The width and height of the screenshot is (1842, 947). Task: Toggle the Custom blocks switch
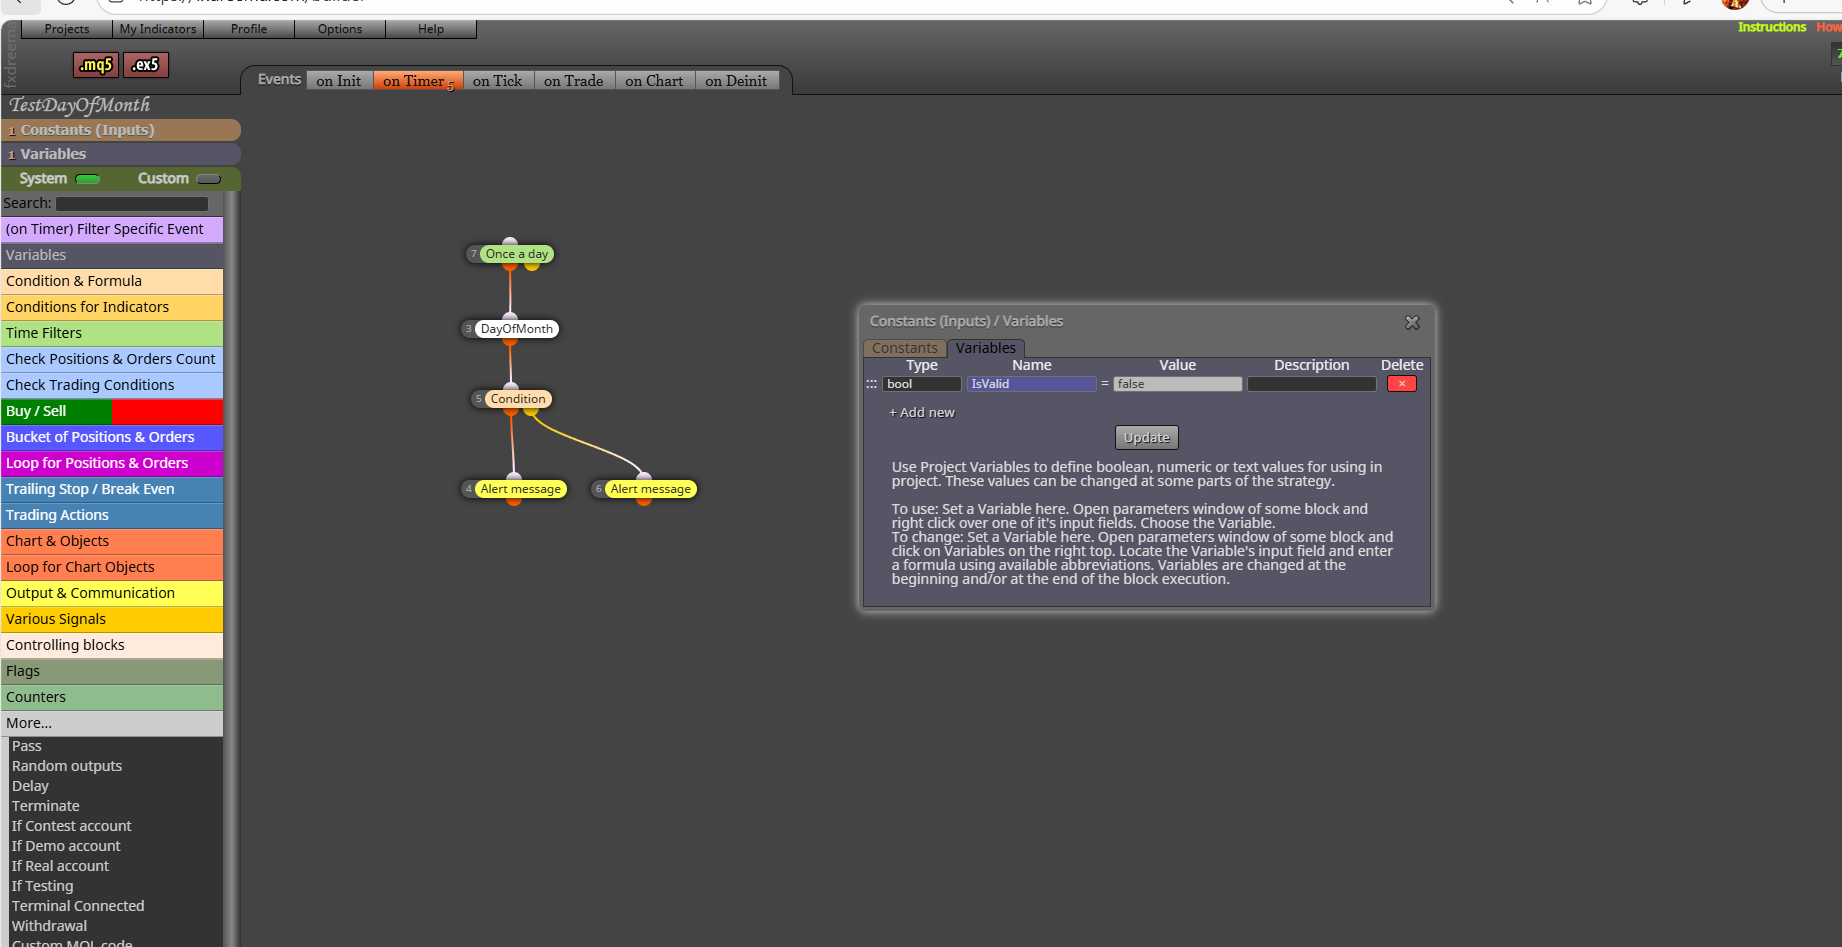[209, 179]
